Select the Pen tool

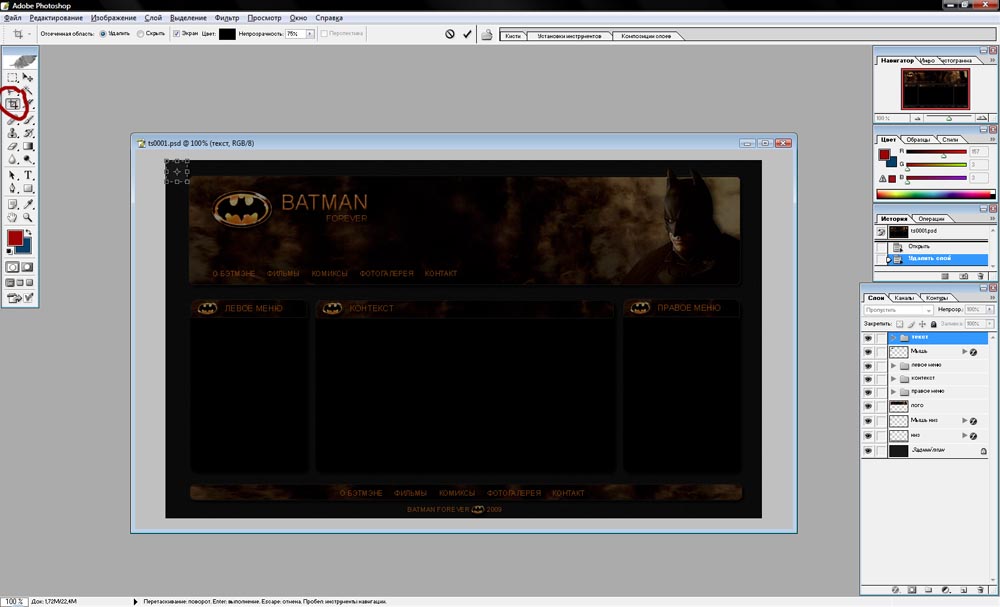[13, 189]
